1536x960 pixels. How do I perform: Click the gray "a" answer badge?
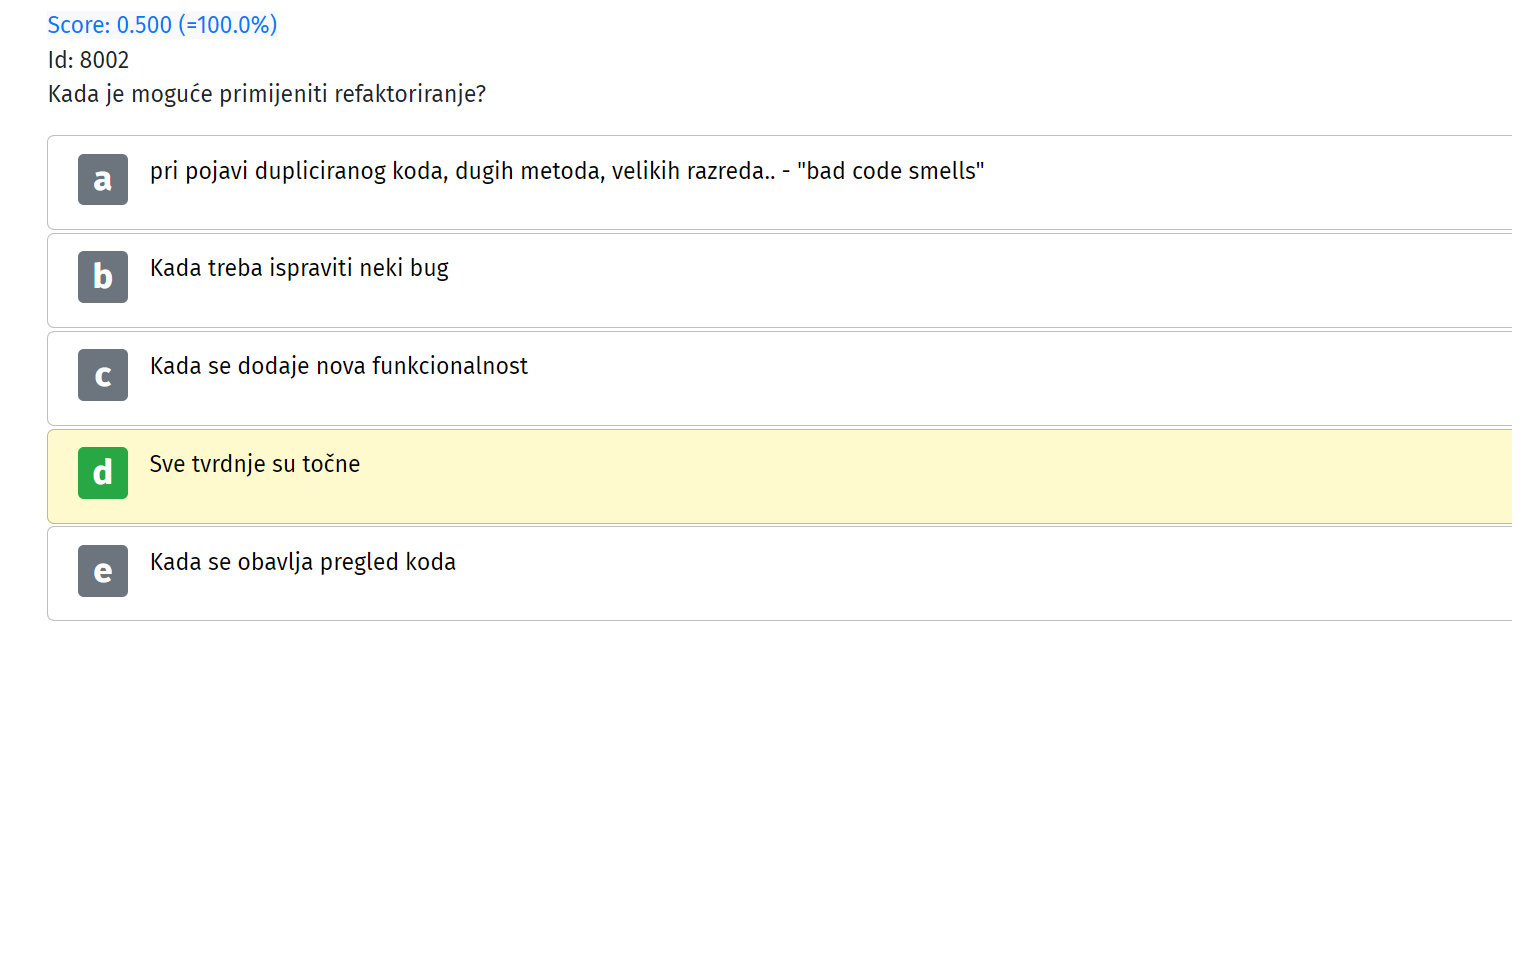tap(103, 179)
